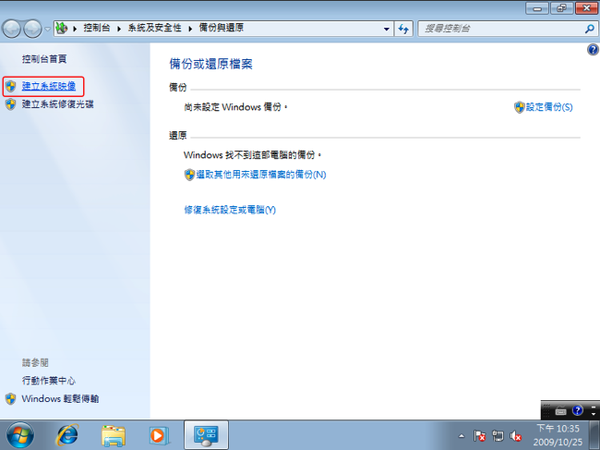Click the shield icon beside Windows 輕鬆傳輸
This screenshot has width=600, height=450.
click(11, 399)
